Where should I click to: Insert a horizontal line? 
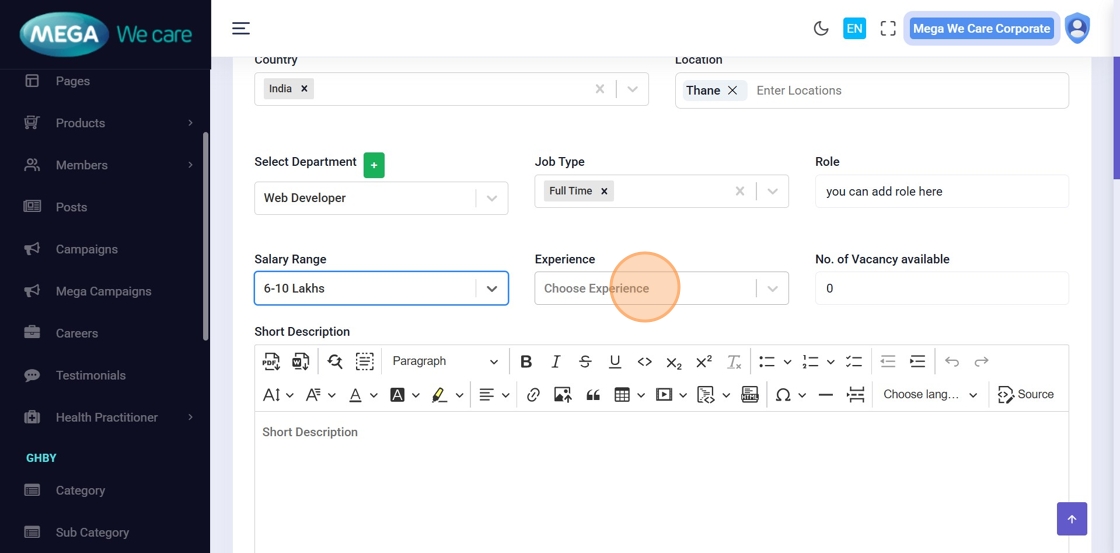(825, 395)
